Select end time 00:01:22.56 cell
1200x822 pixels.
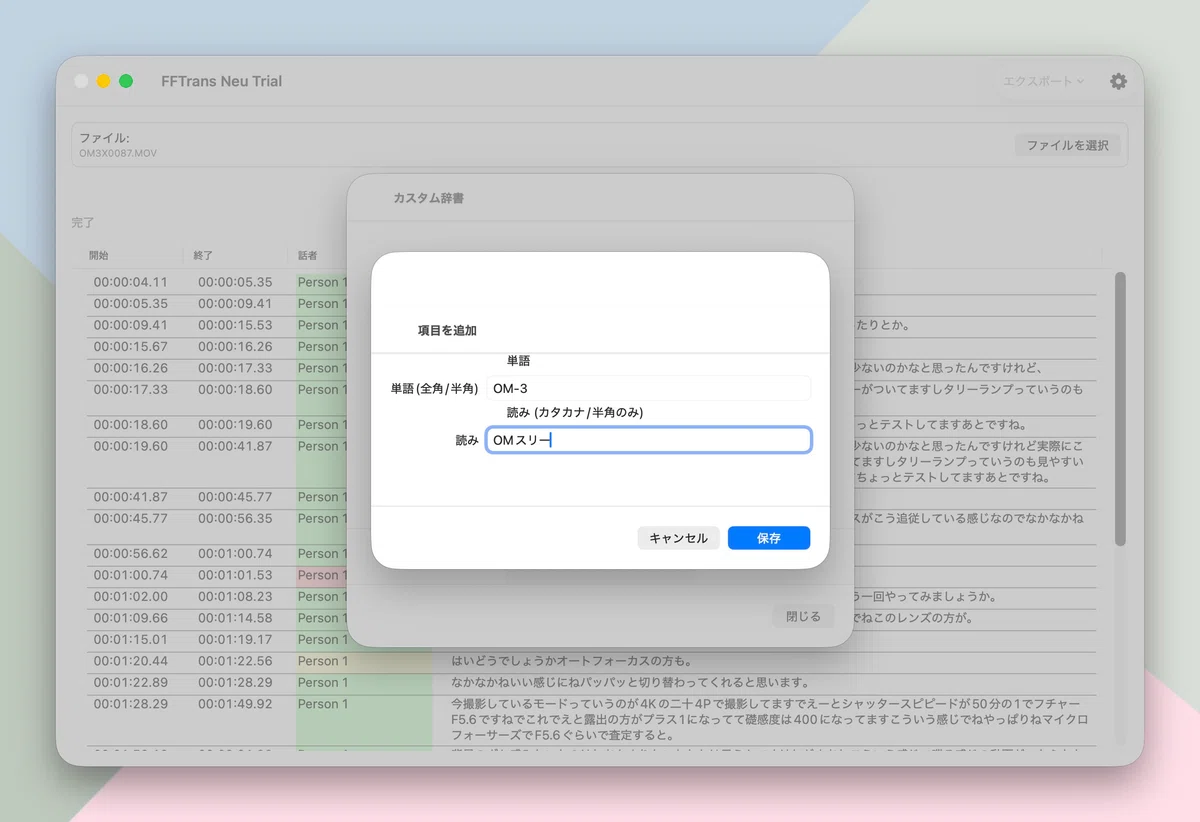coord(235,661)
